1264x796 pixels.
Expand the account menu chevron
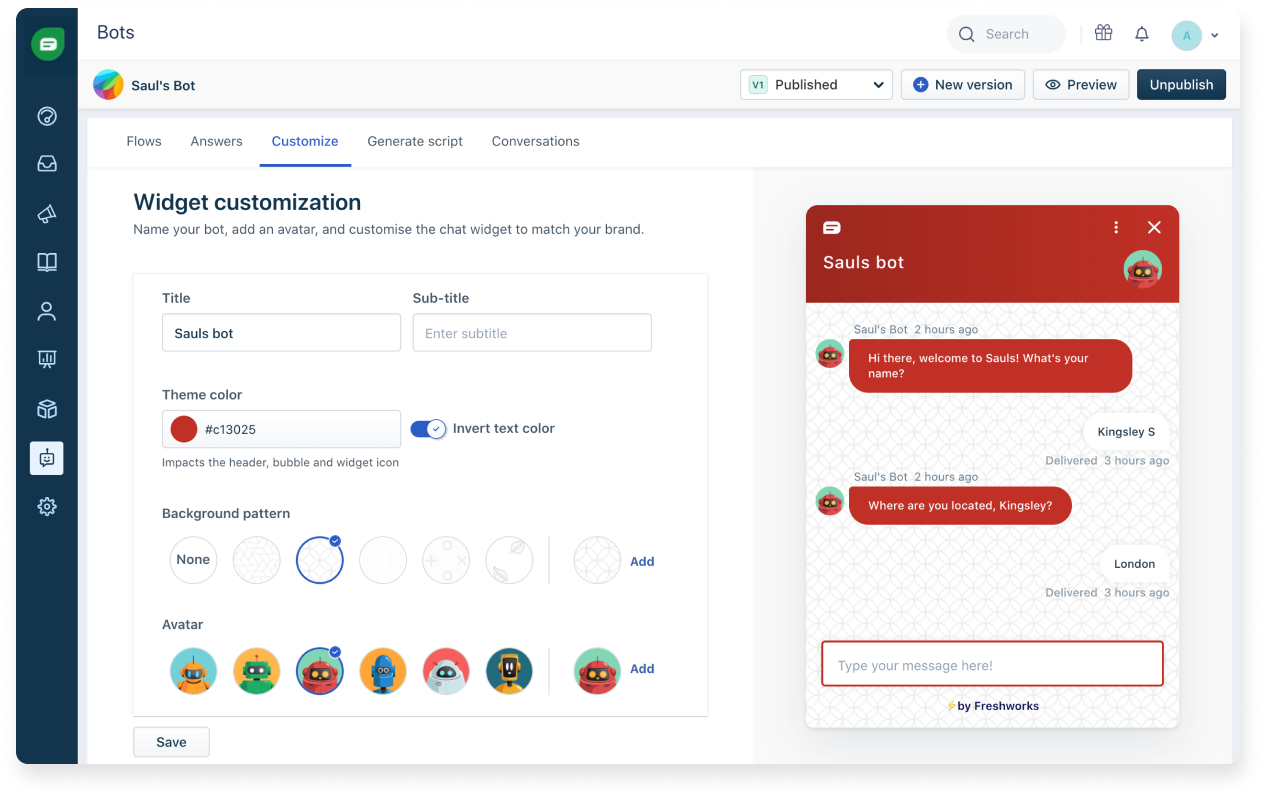pos(1215,36)
